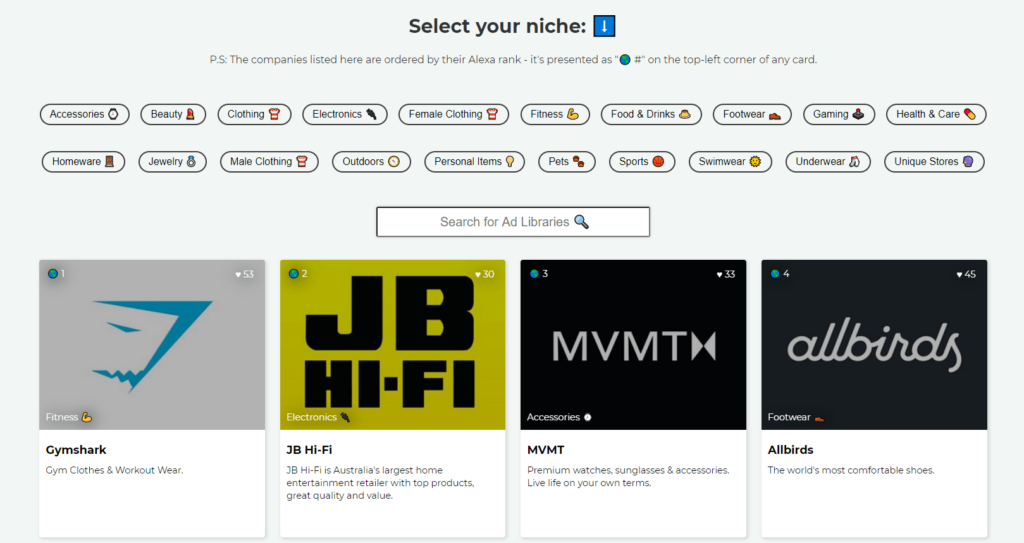This screenshot has width=1024, height=543.
Task: Filter by the Jewelry niche
Action: [172, 161]
